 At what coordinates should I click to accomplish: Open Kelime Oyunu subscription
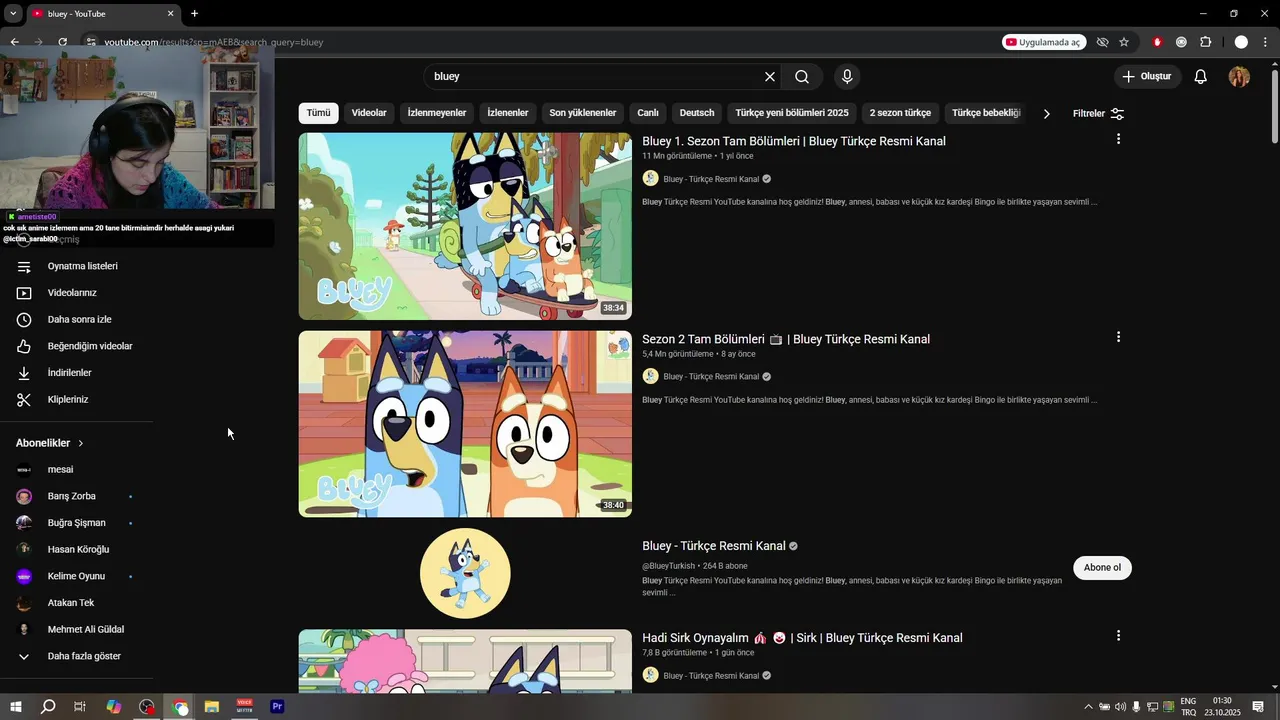[77, 576]
